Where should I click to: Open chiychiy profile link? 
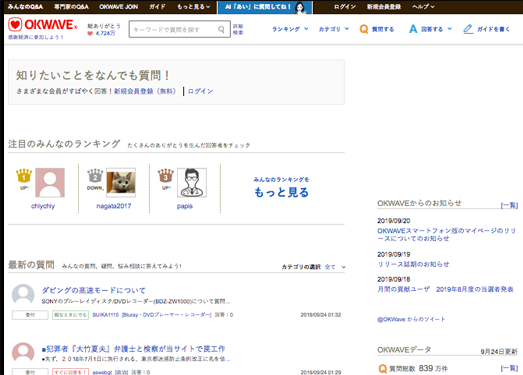click(x=43, y=206)
